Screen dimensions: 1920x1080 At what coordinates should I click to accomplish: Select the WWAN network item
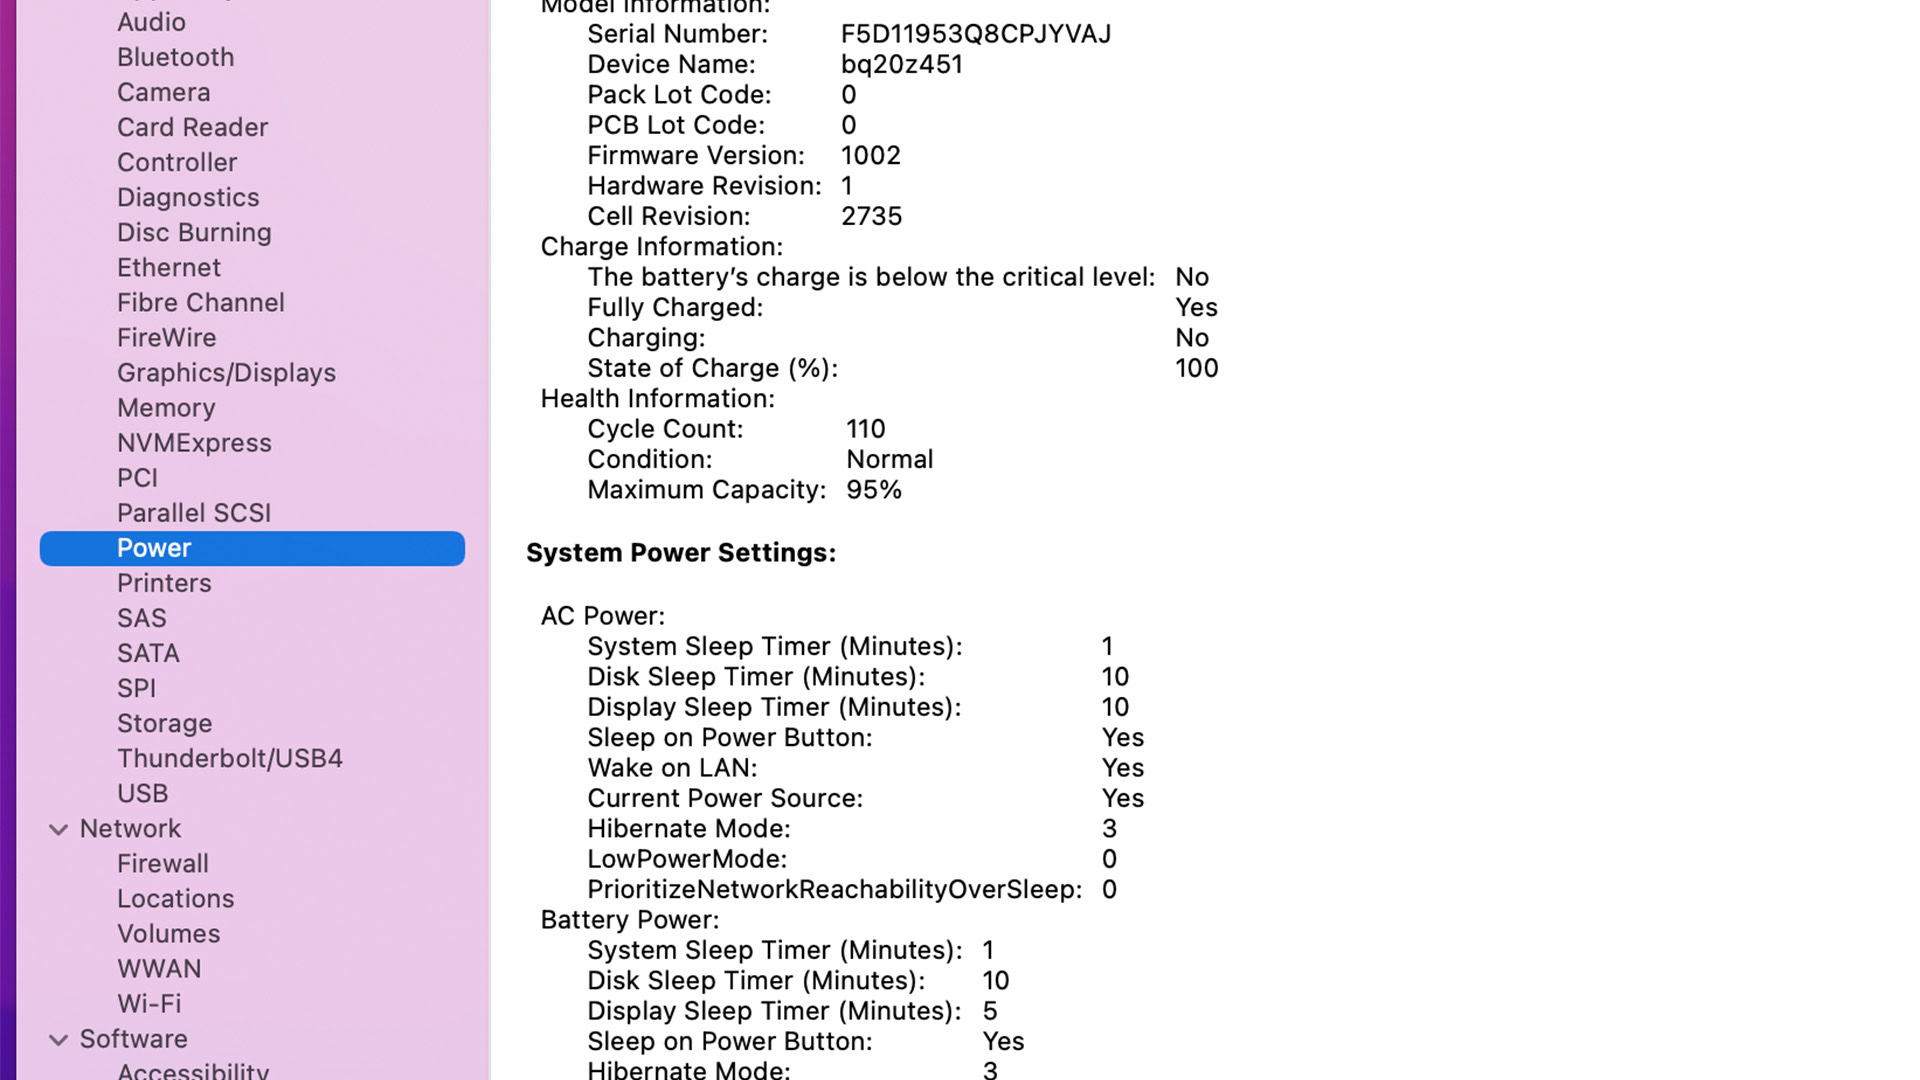click(158, 968)
